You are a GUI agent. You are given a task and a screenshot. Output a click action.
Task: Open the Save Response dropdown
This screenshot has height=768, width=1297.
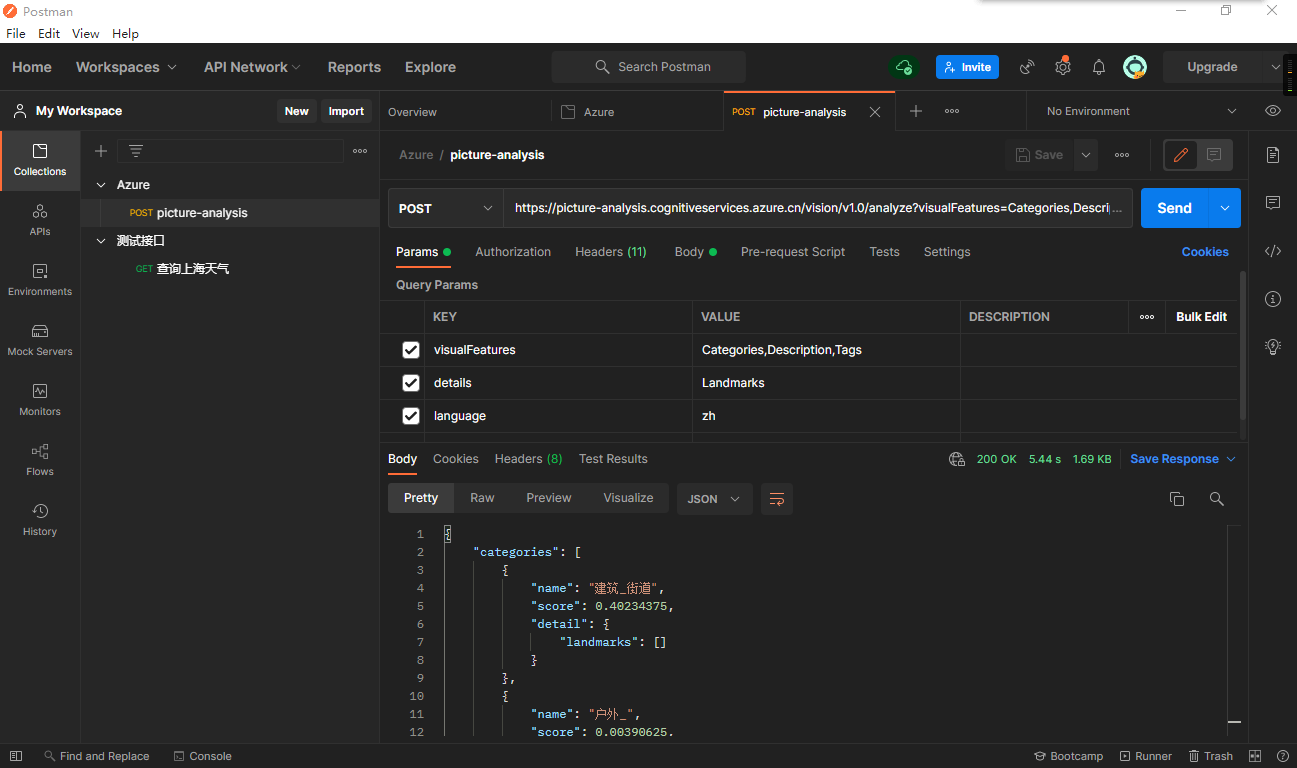1183,459
